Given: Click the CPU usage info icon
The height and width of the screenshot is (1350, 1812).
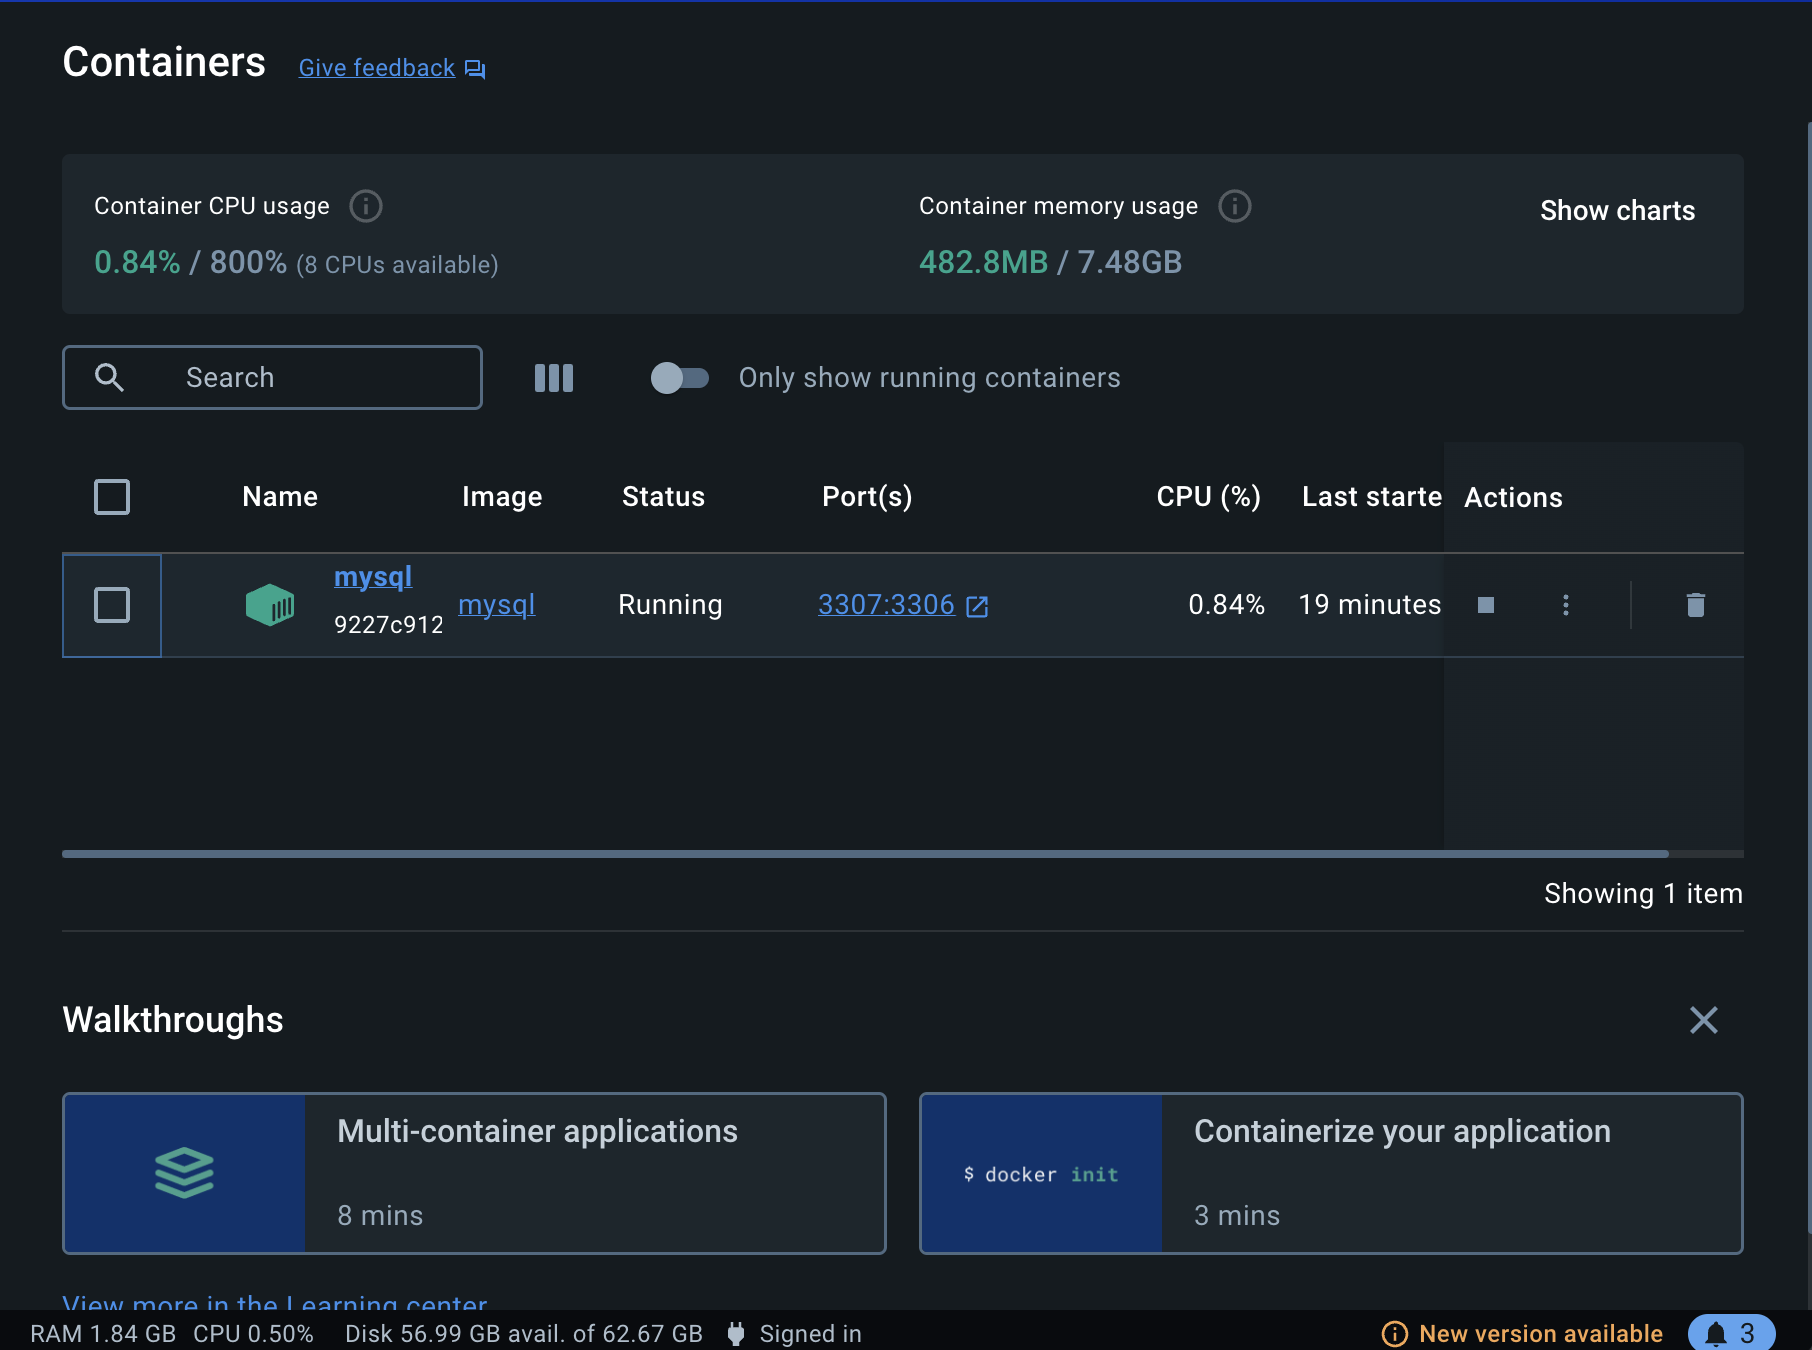Looking at the screenshot, I should point(366,206).
